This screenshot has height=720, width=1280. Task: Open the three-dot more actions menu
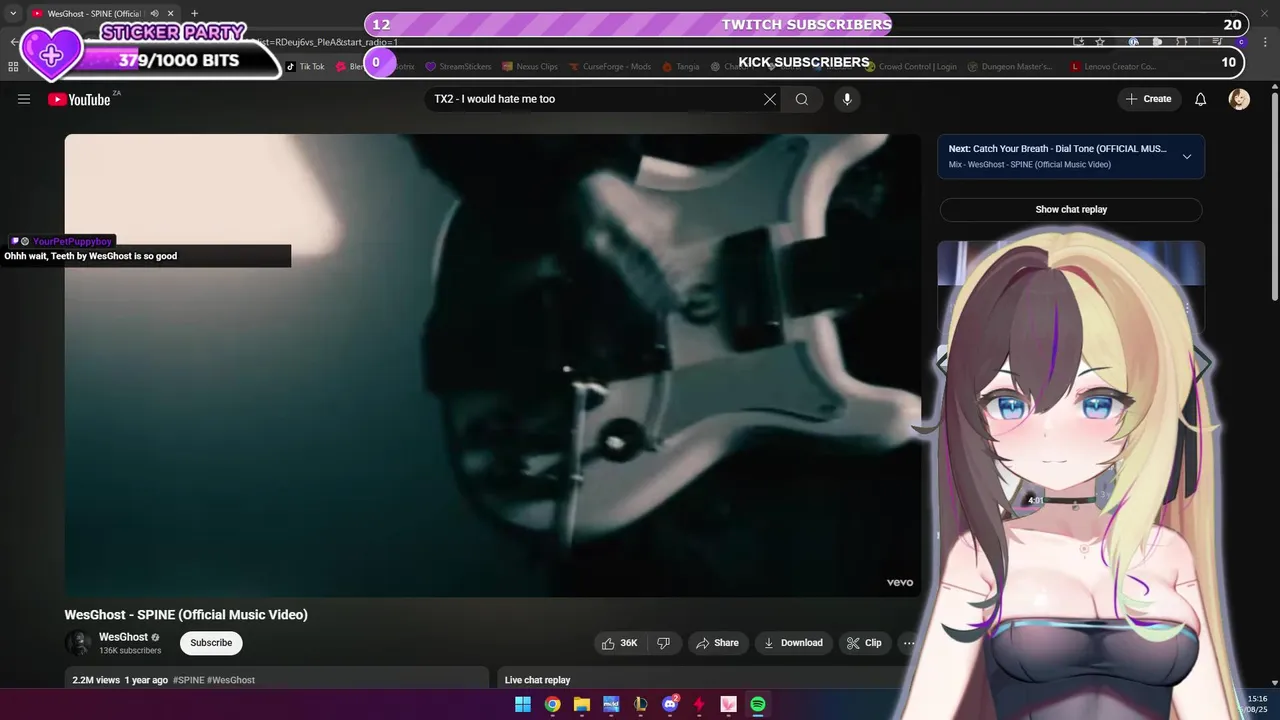coord(908,643)
